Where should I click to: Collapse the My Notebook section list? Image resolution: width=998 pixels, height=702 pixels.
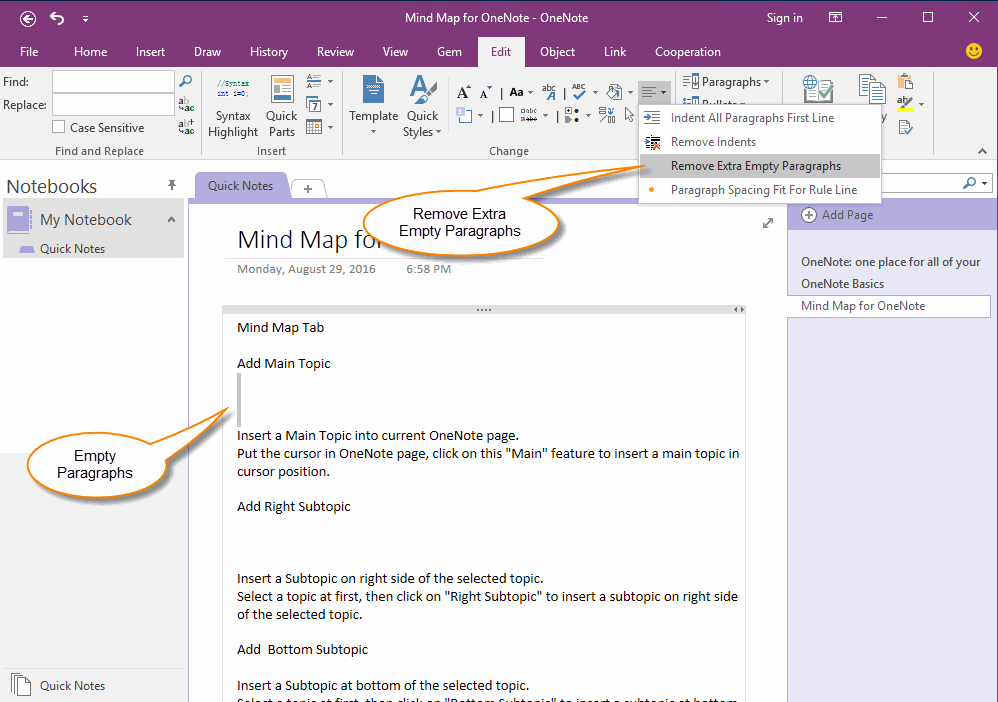(171, 220)
